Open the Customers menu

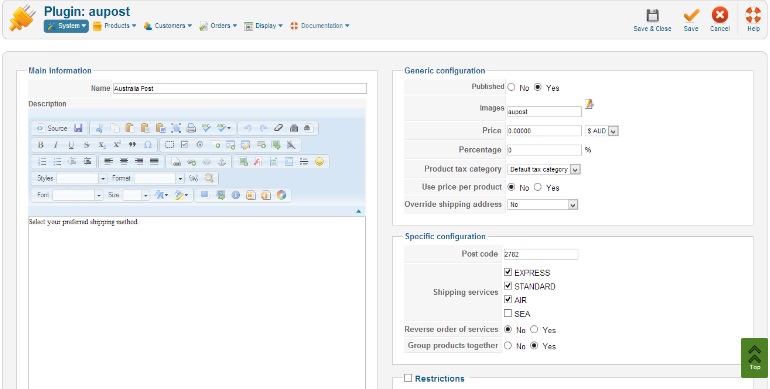(167, 26)
